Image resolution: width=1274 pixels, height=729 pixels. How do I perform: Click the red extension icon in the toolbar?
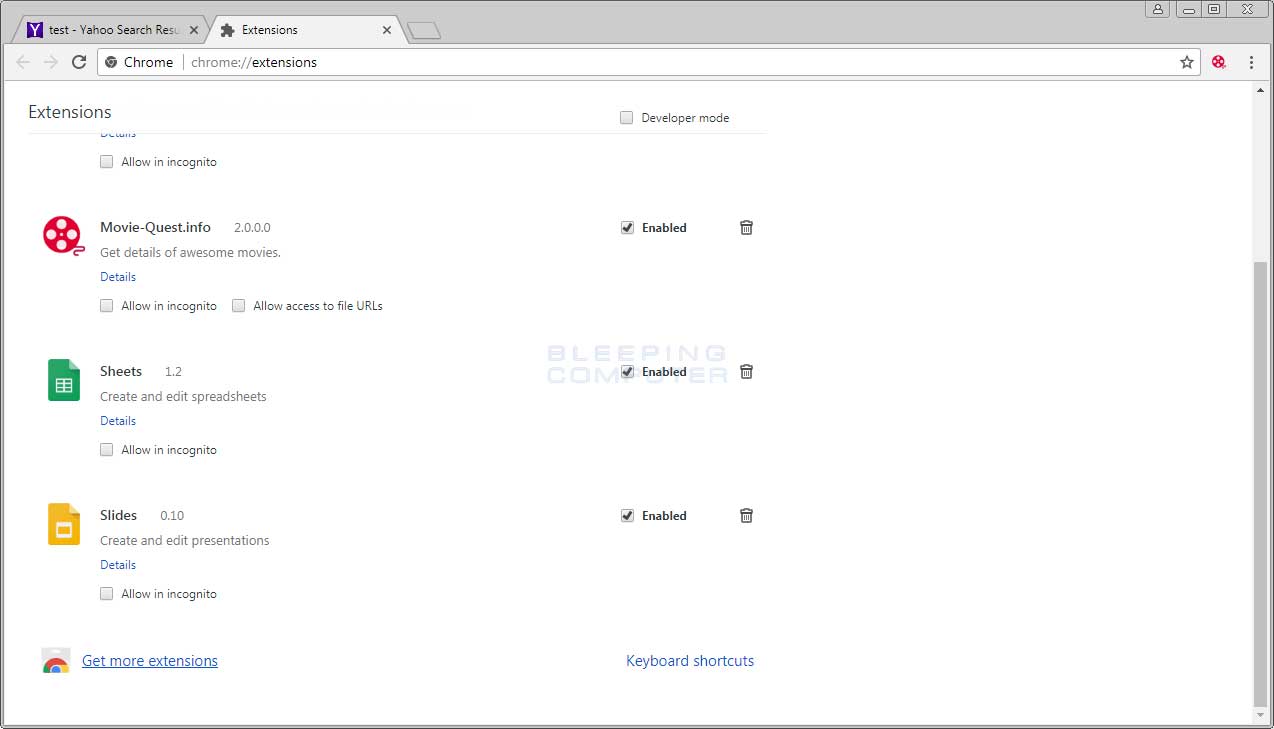(1218, 61)
